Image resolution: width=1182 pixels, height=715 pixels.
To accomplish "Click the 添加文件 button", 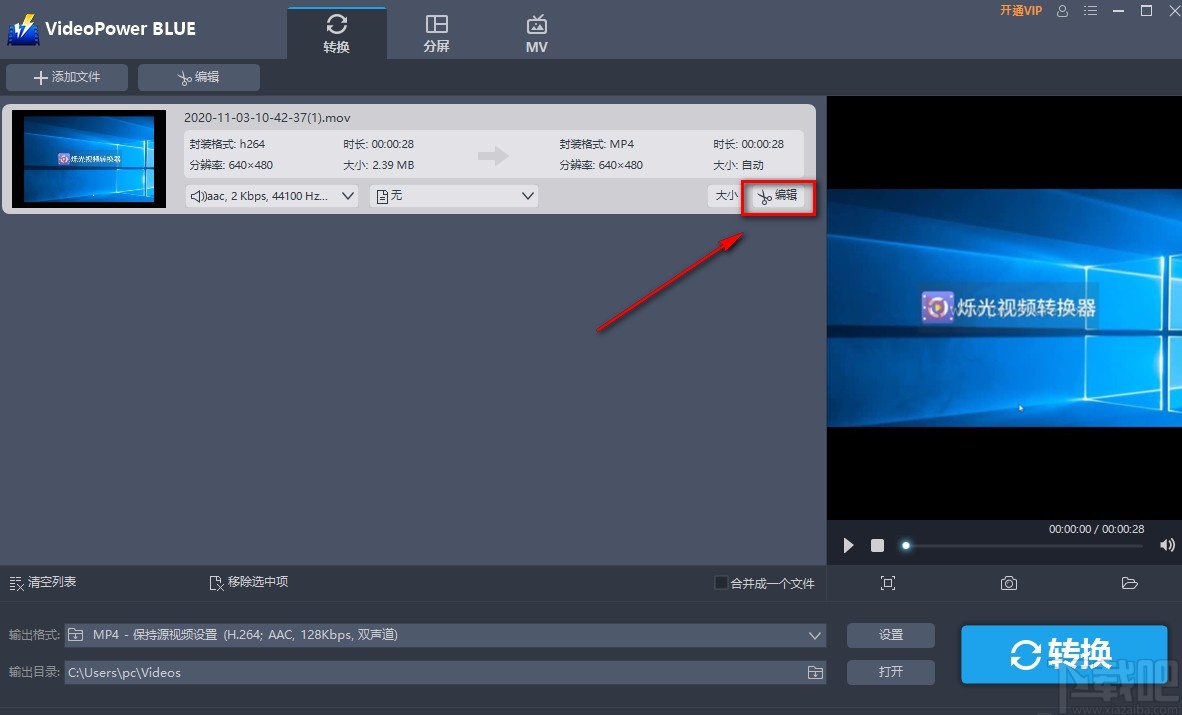I will pos(66,77).
